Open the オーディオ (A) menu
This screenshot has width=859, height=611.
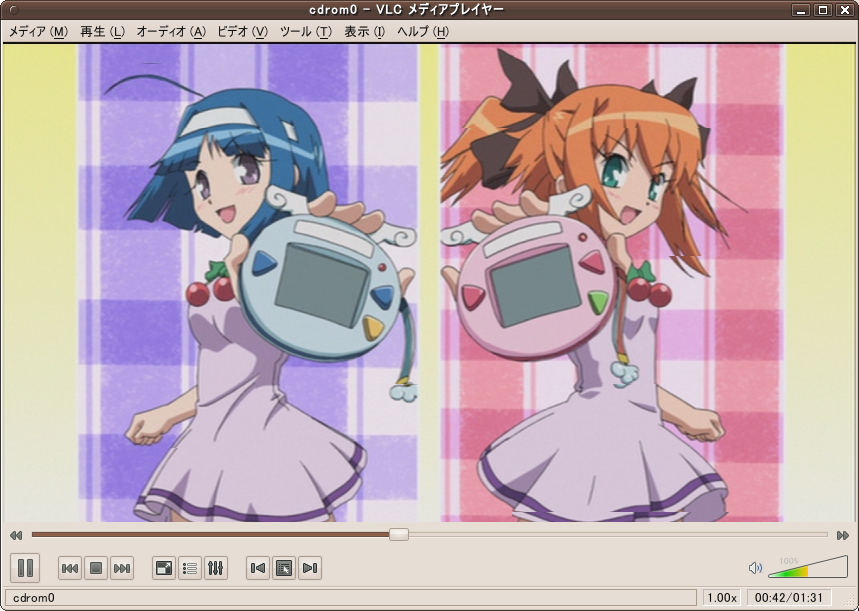[x=171, y=32]
